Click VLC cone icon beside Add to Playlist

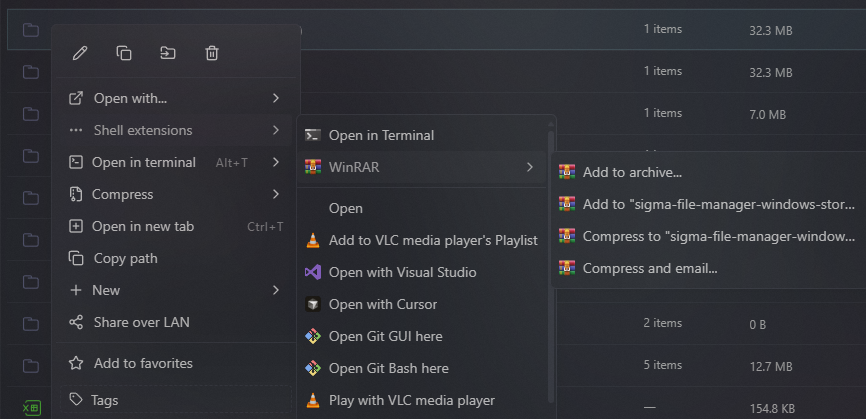[313, 240]
